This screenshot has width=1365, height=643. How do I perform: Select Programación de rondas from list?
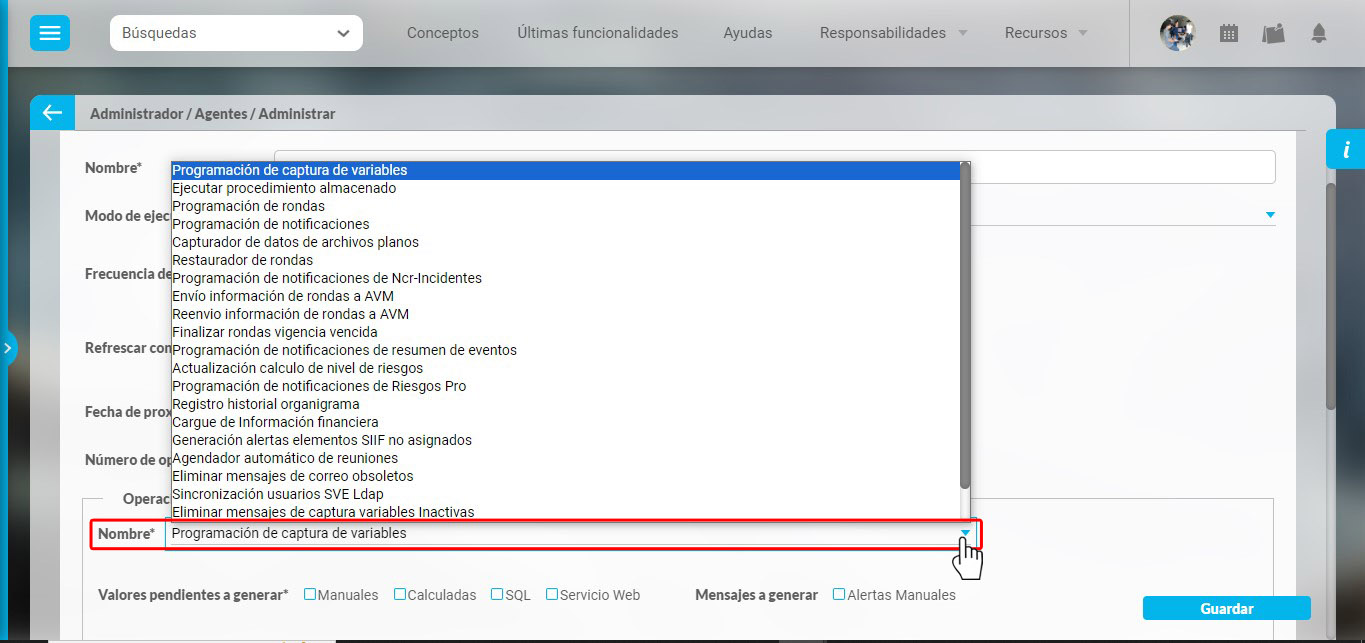pos(248,206)
